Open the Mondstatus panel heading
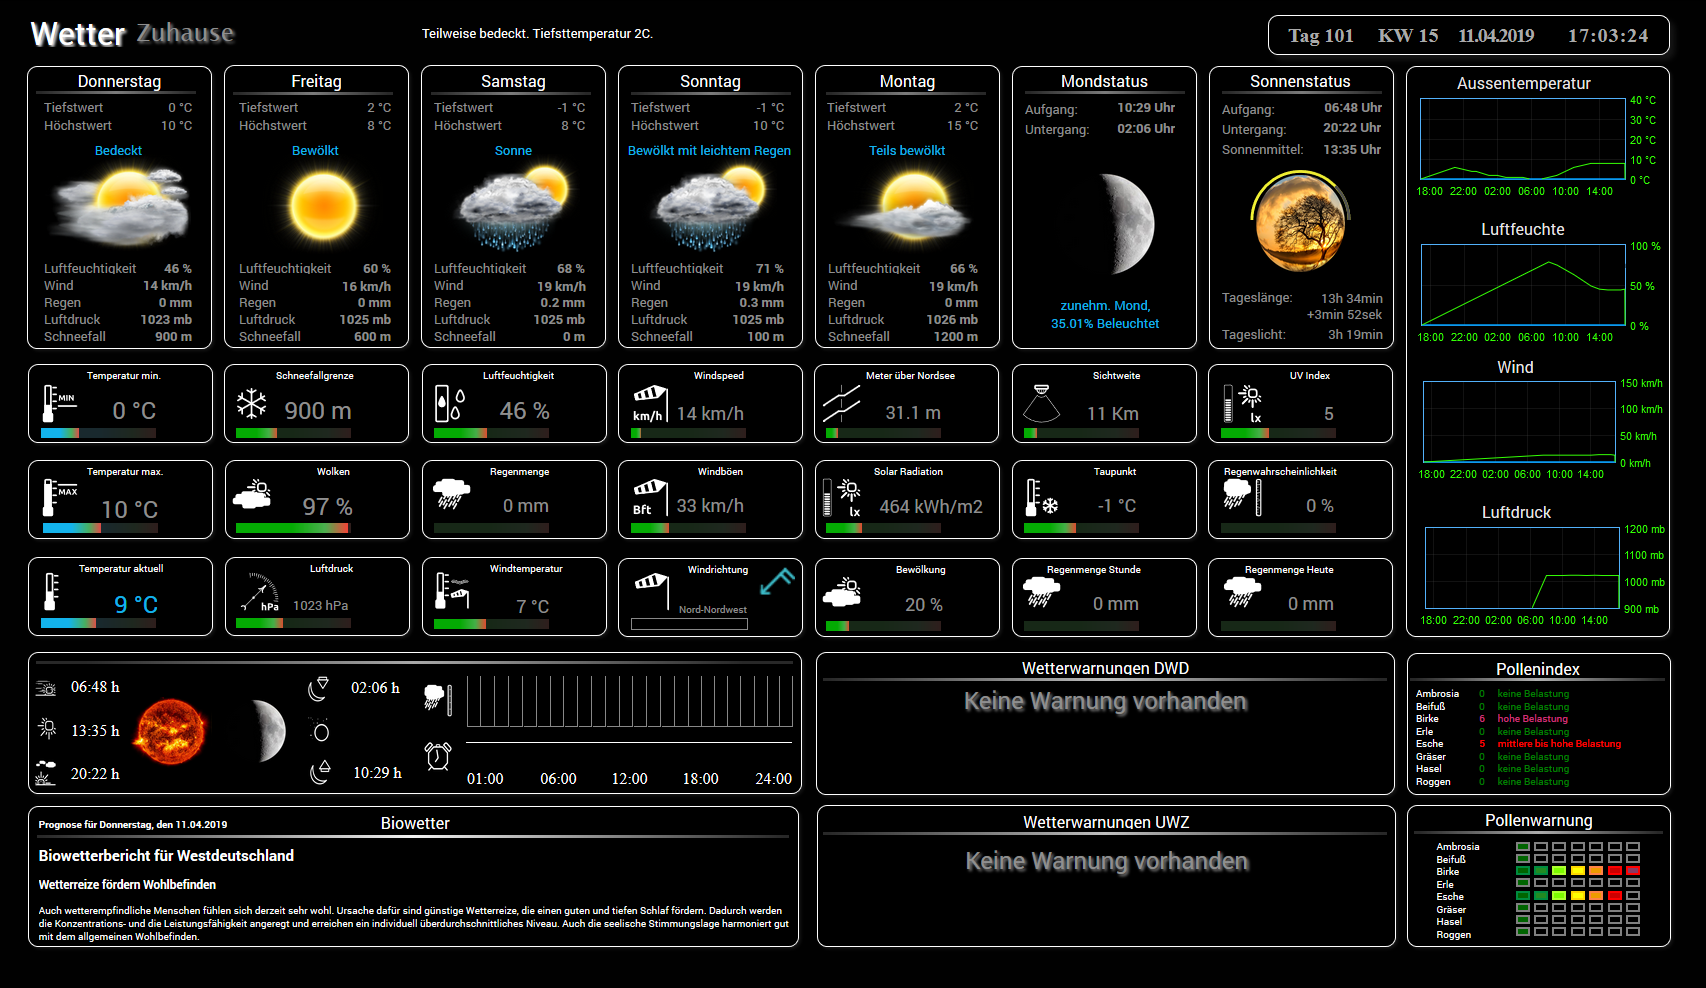 (x=1104, y=82)
